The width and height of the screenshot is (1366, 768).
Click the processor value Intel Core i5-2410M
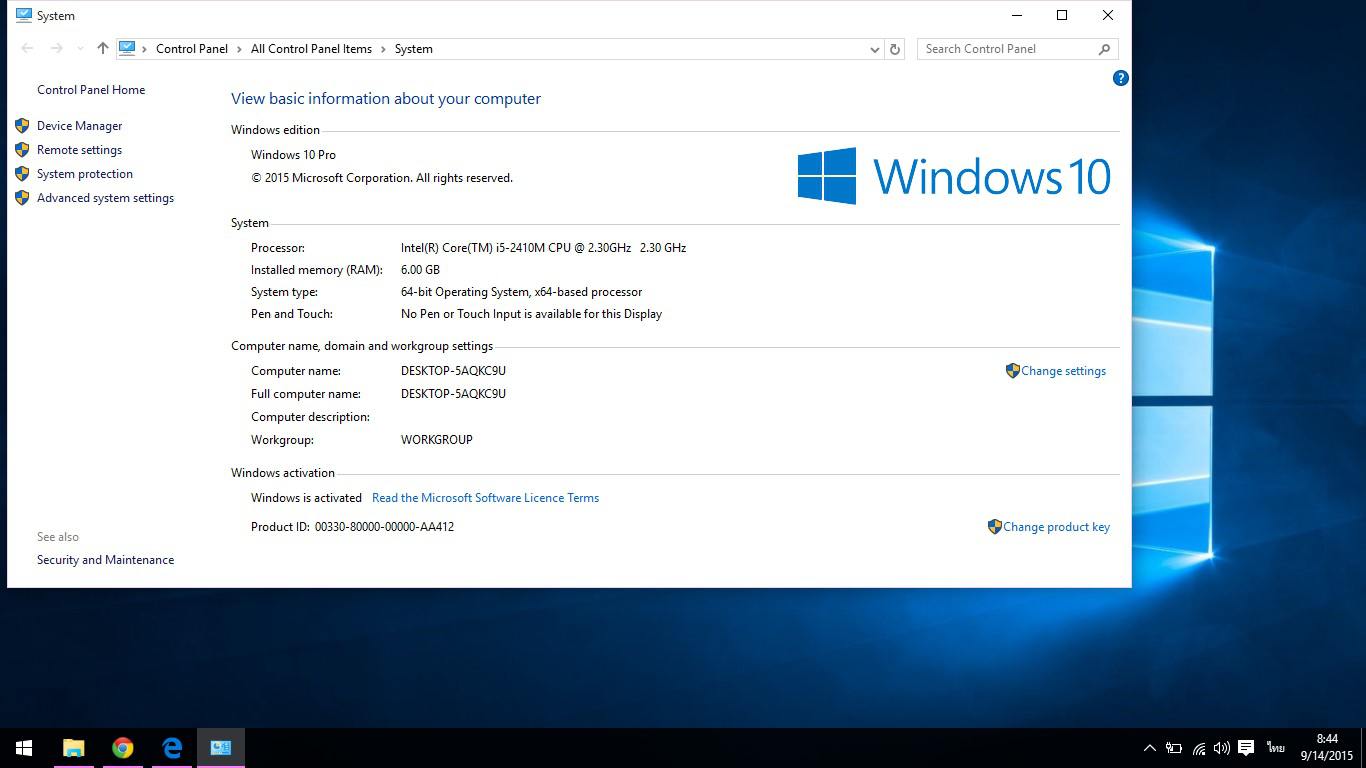[543, 248]
